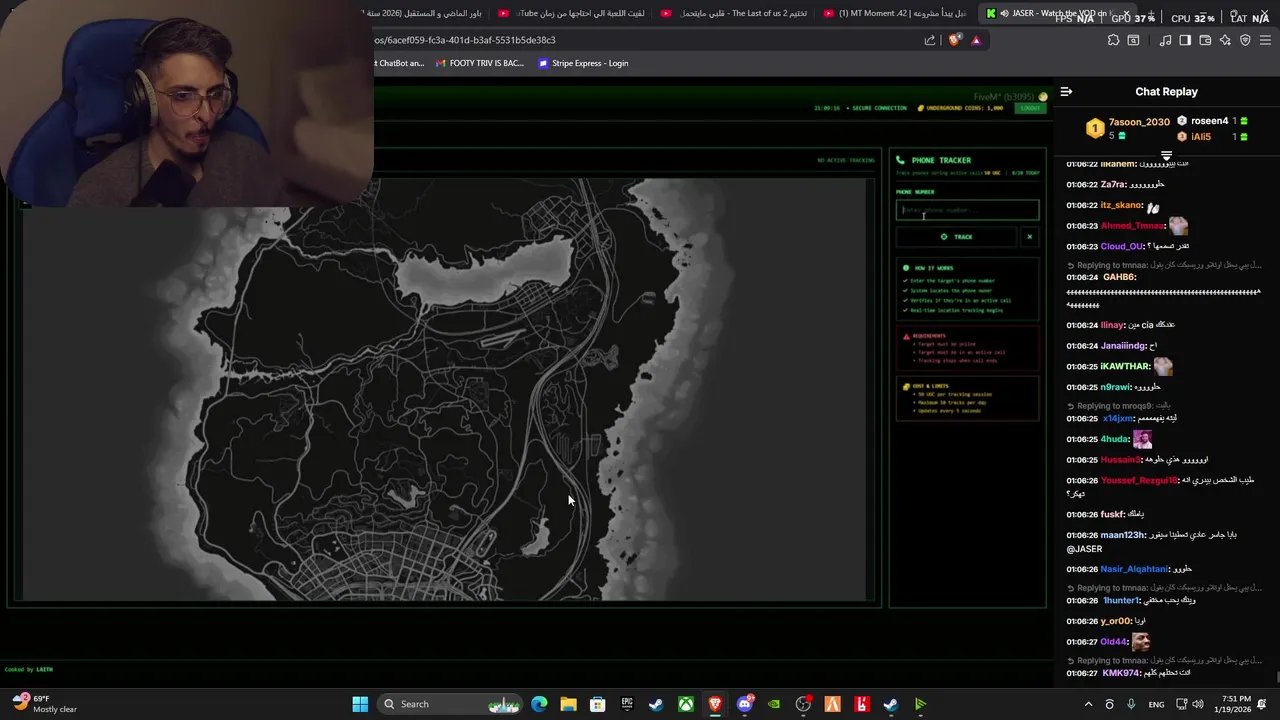Click the media playlist music note icon
The width and height of the screenshot is (1280, 720).
coord(1165,40)
